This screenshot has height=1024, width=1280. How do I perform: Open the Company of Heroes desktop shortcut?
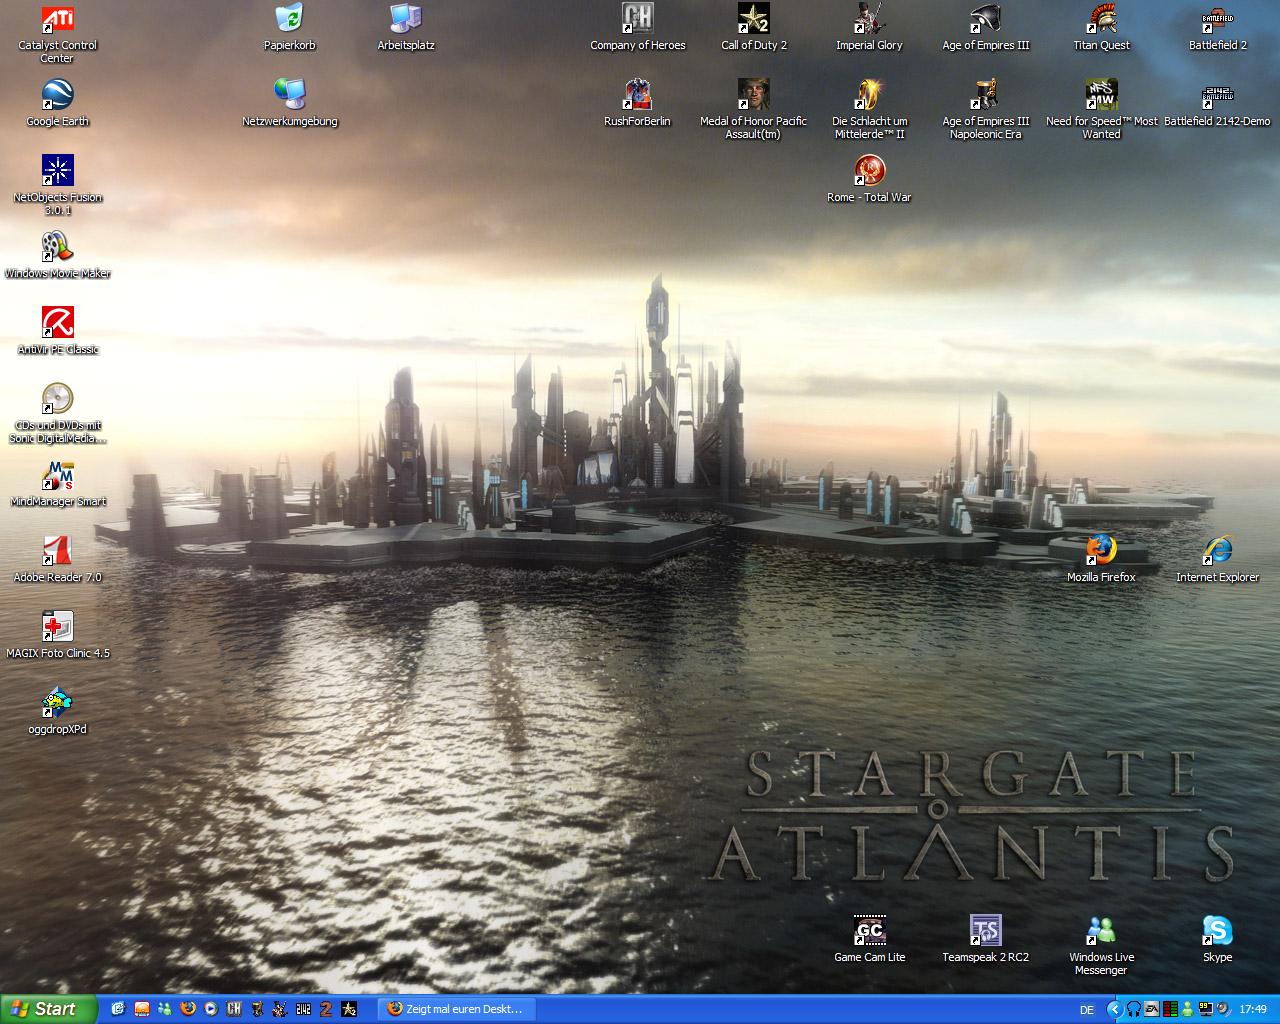pyautogui.click(x=637, y=19)
